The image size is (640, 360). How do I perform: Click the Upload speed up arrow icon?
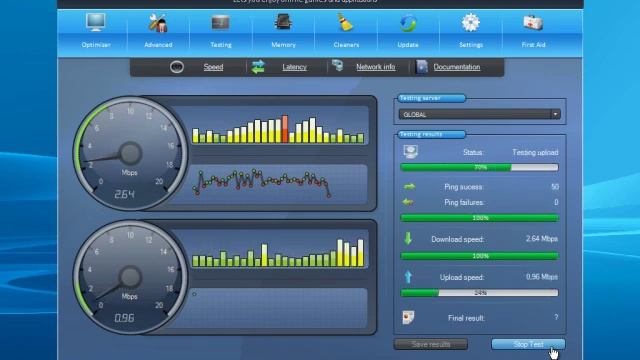click(x=408, y=277)
